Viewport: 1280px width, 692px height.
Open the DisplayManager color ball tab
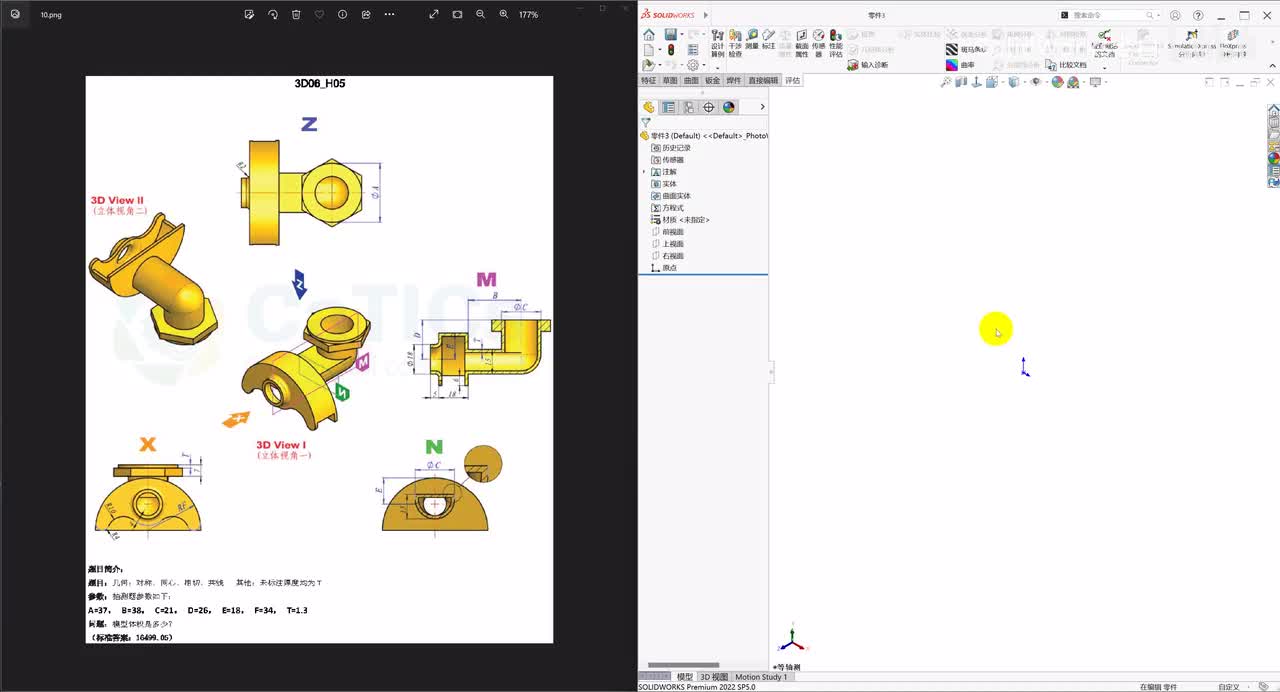pyautogui.click(x=729, y=107)
